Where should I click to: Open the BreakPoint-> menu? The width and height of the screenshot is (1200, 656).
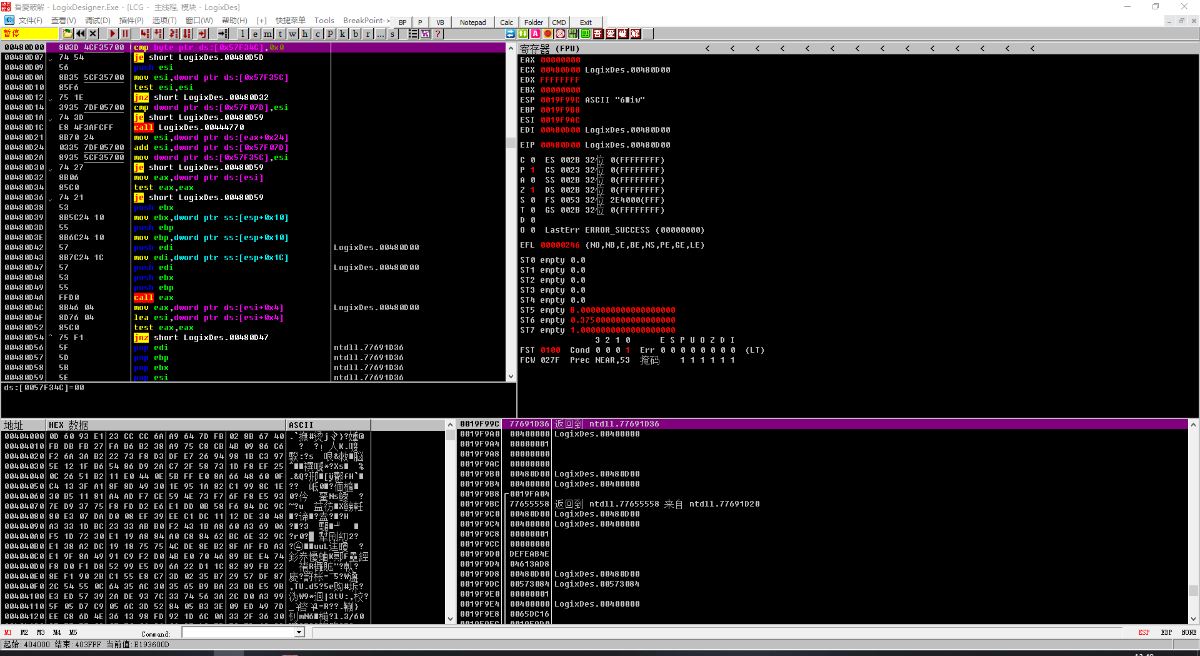[x=366, y=20]
